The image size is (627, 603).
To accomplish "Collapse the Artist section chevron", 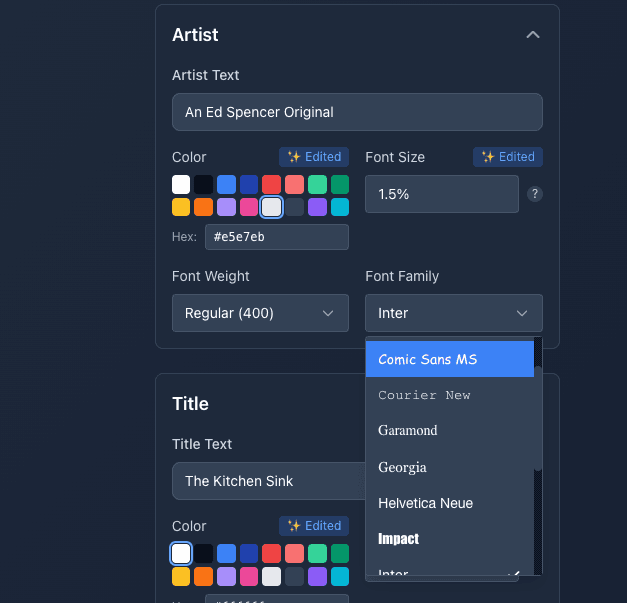I will coord(533,35).
